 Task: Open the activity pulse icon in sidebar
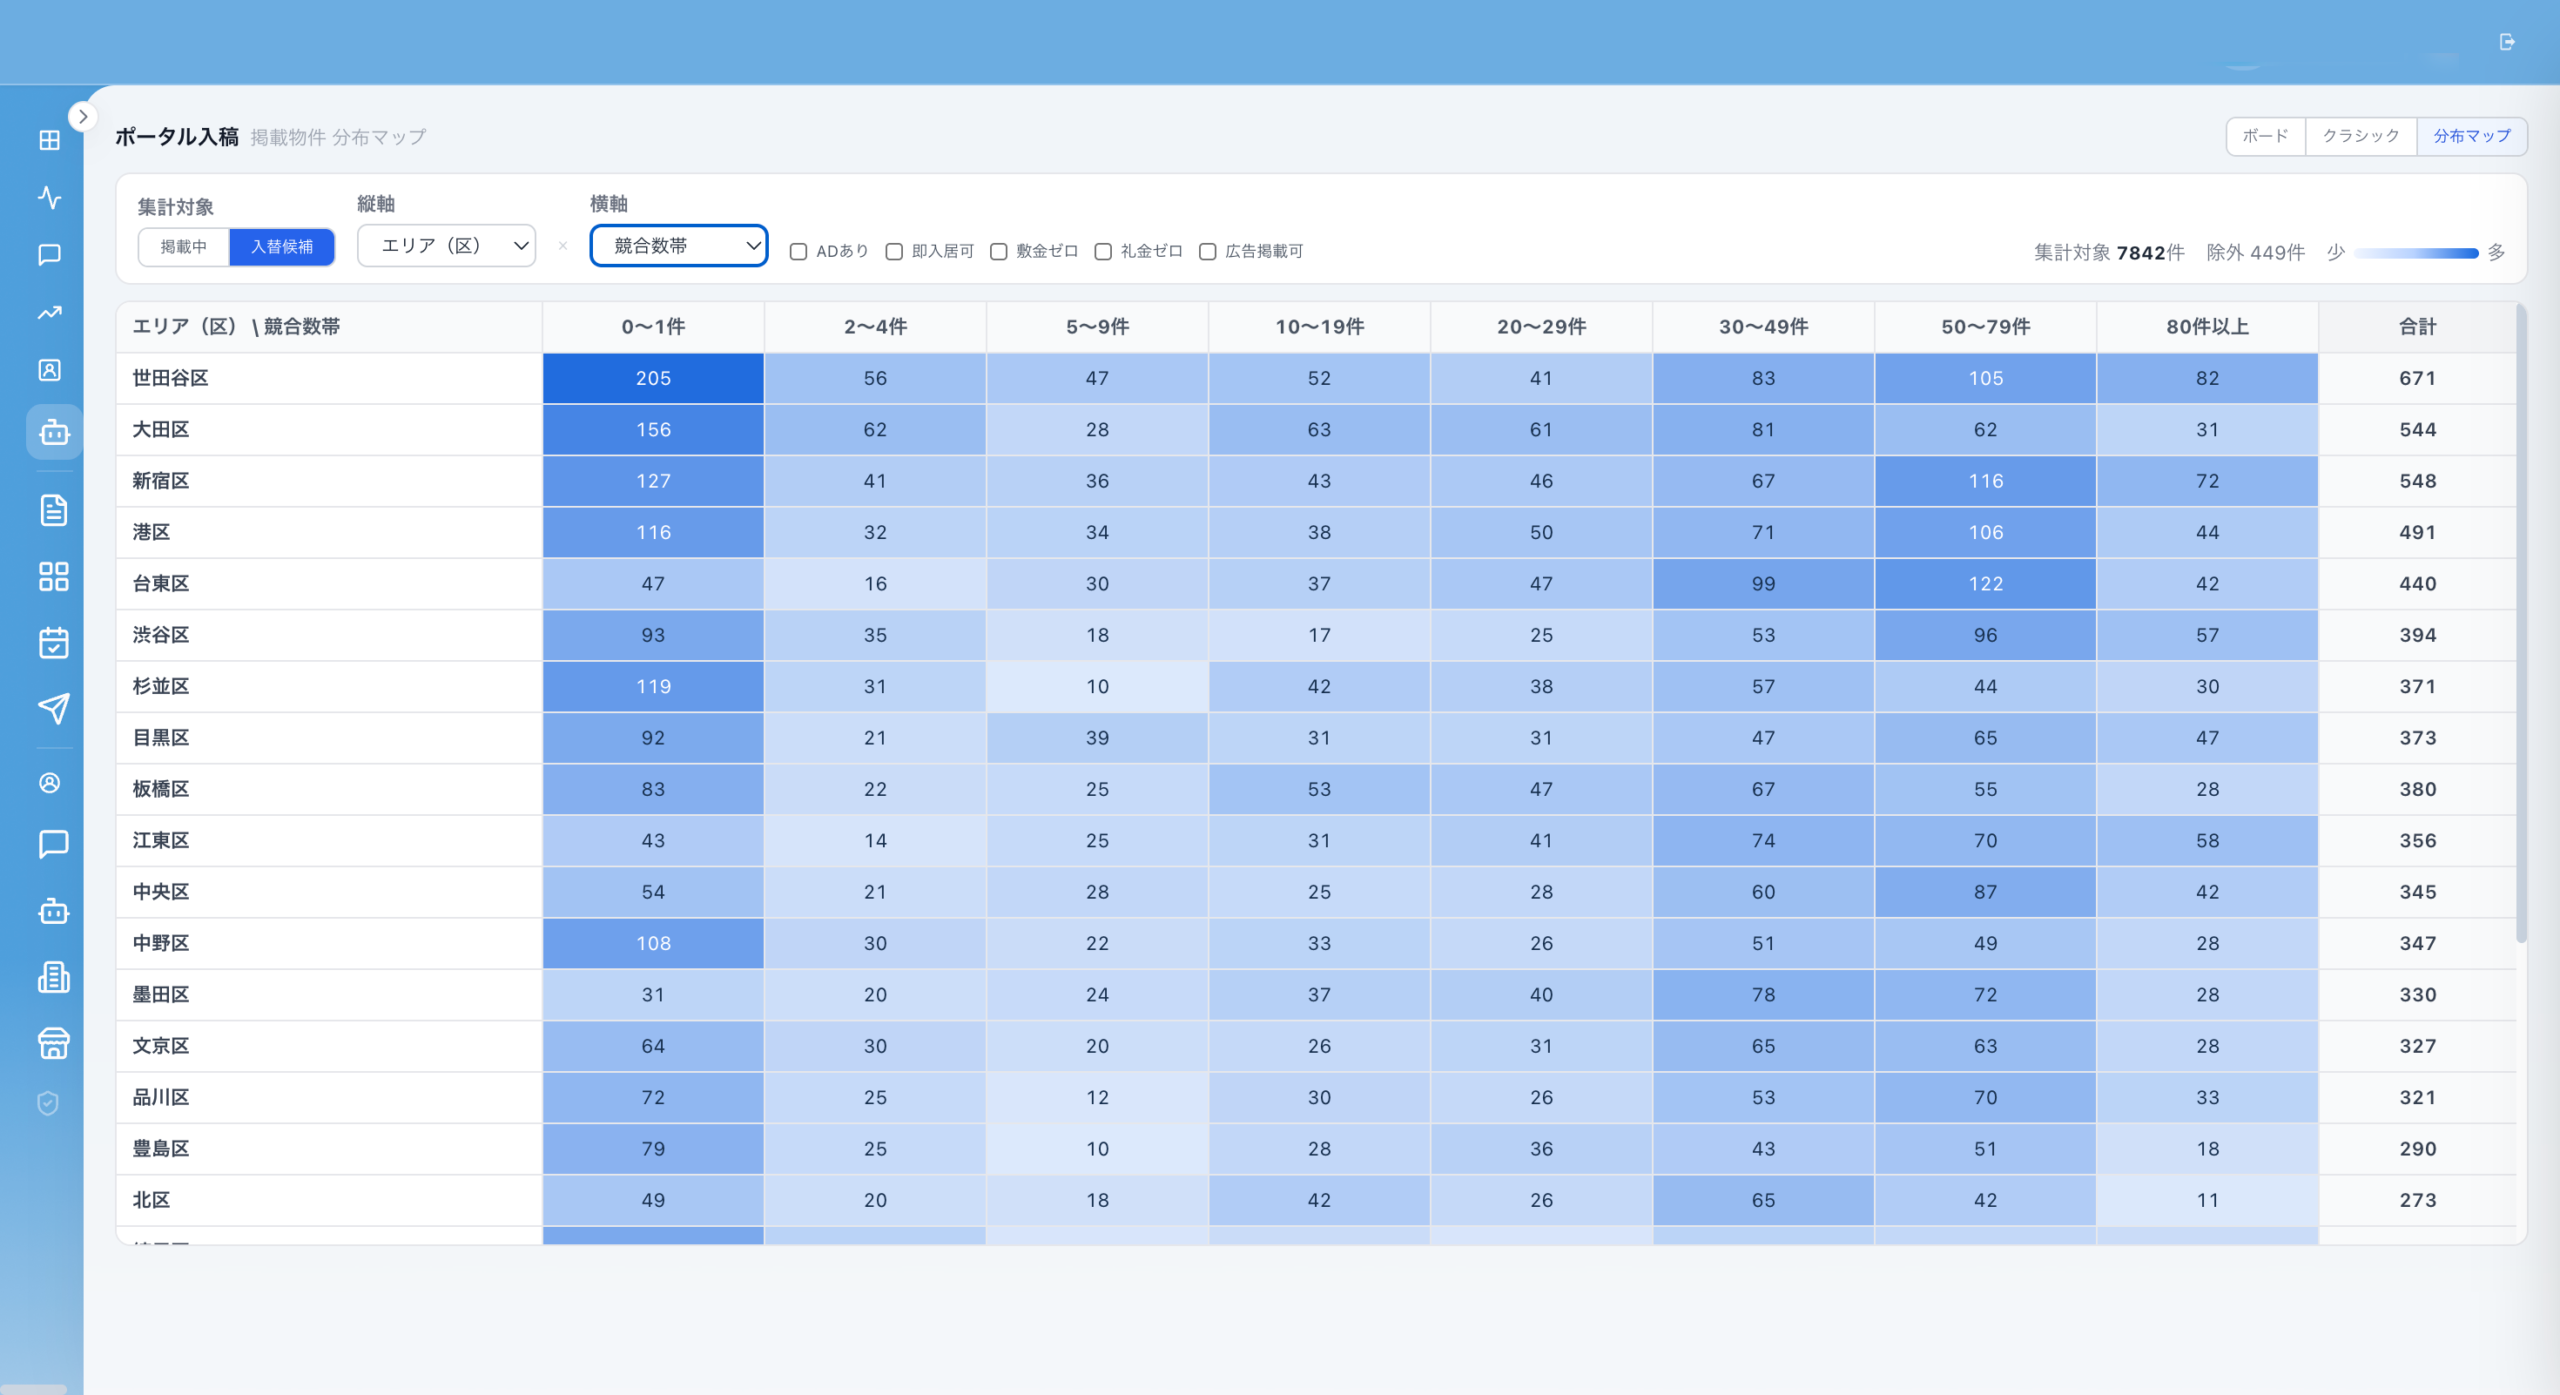pos(49,197)
